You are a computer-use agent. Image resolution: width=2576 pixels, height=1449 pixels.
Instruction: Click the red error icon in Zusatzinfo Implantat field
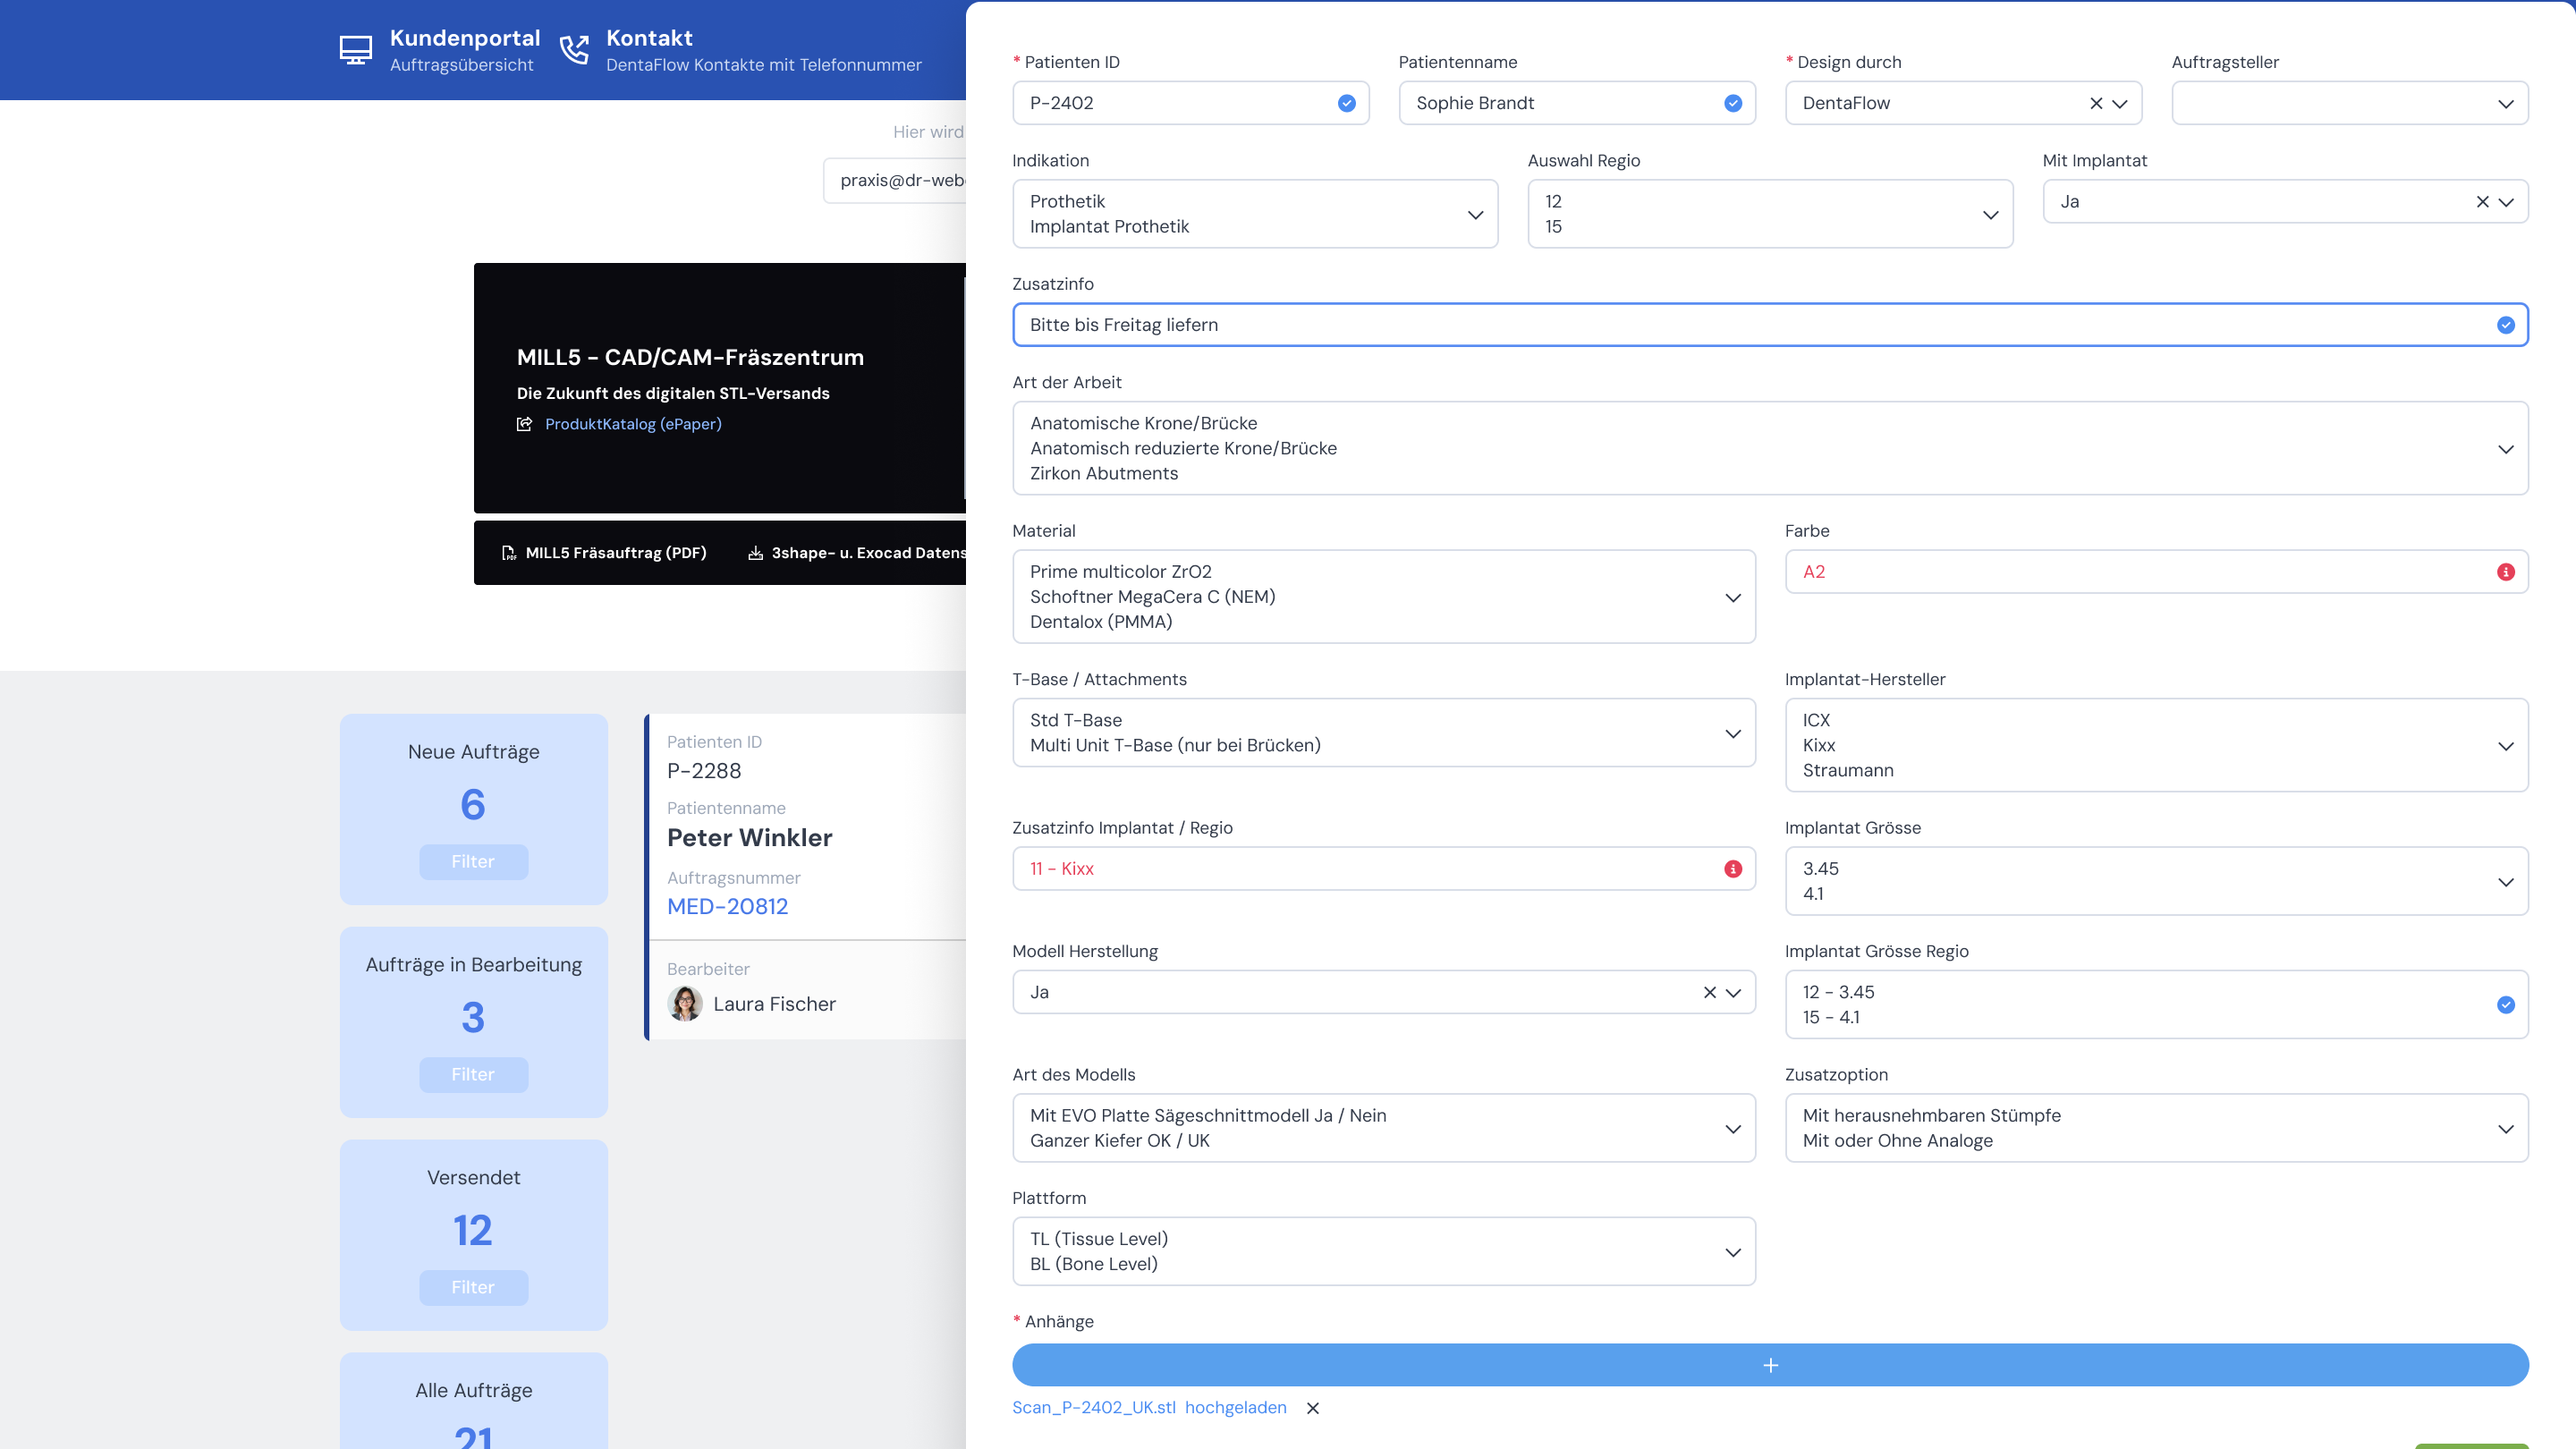point(1732,869)
